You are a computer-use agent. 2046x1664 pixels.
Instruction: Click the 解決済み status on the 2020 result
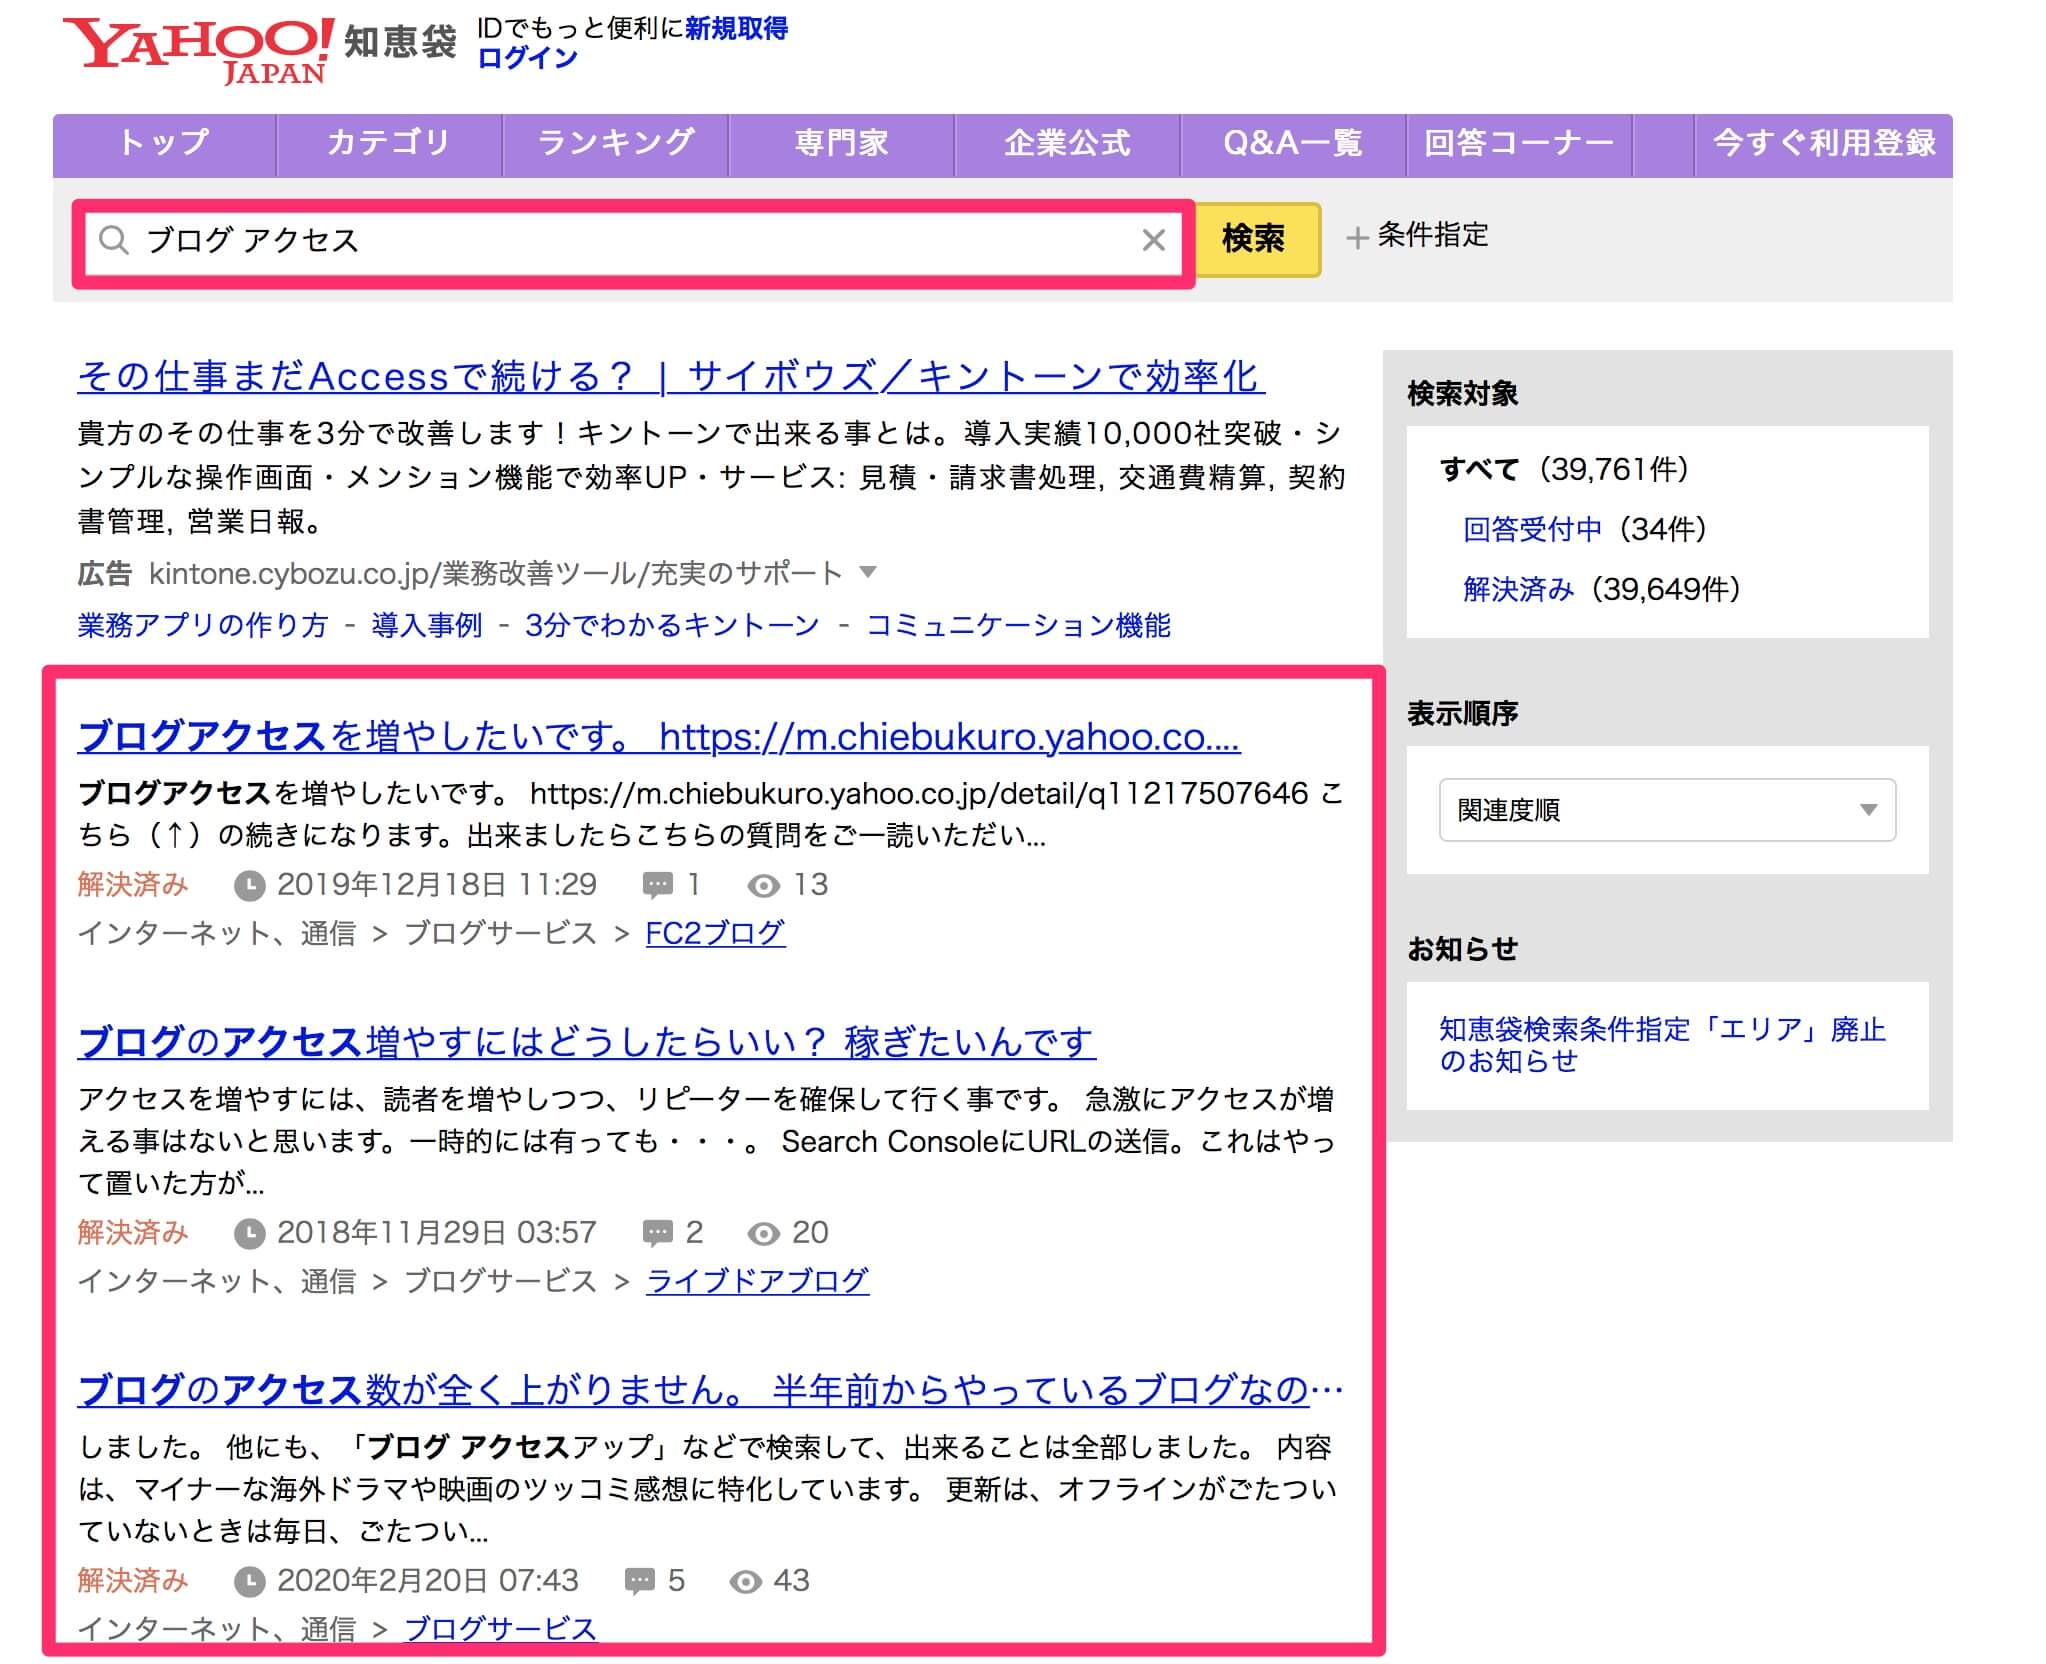pos(133,1581)
